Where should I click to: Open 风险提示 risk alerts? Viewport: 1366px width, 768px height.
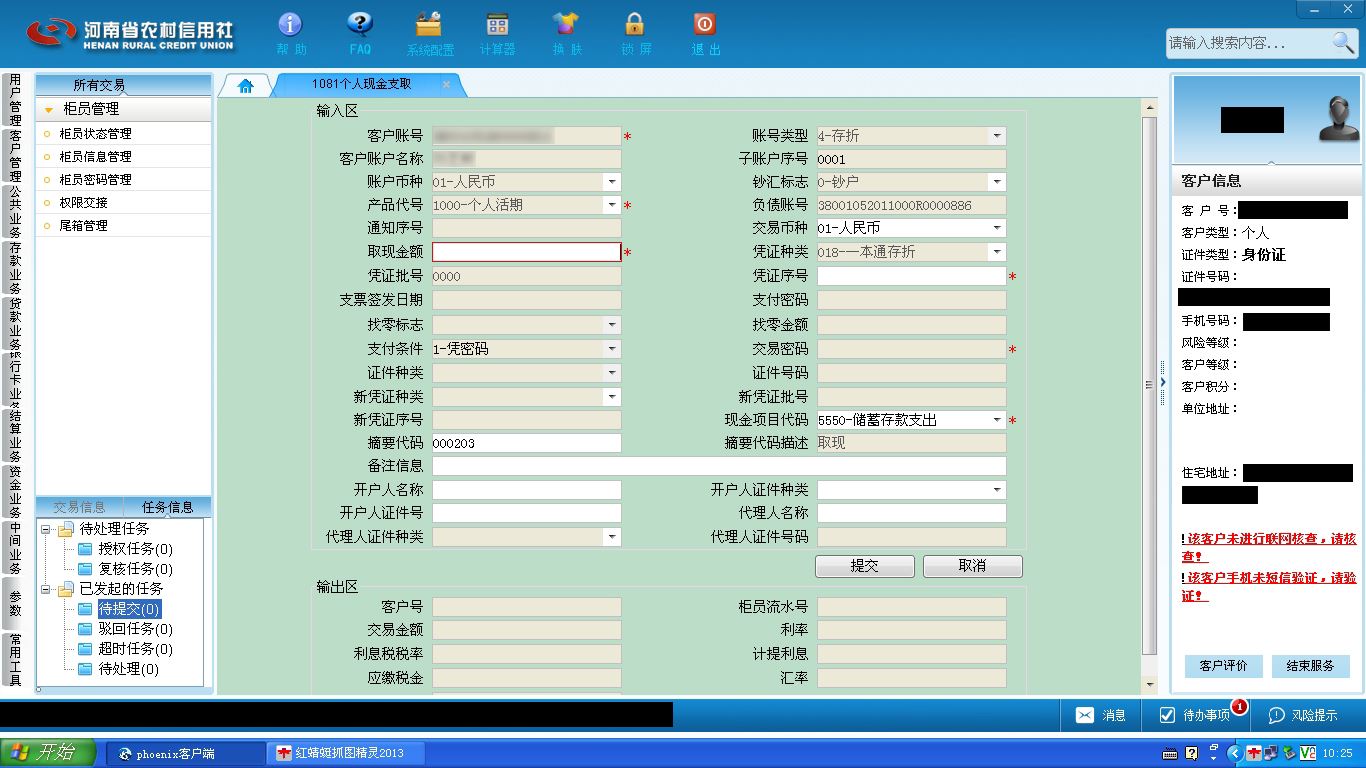click(1303, 715)
